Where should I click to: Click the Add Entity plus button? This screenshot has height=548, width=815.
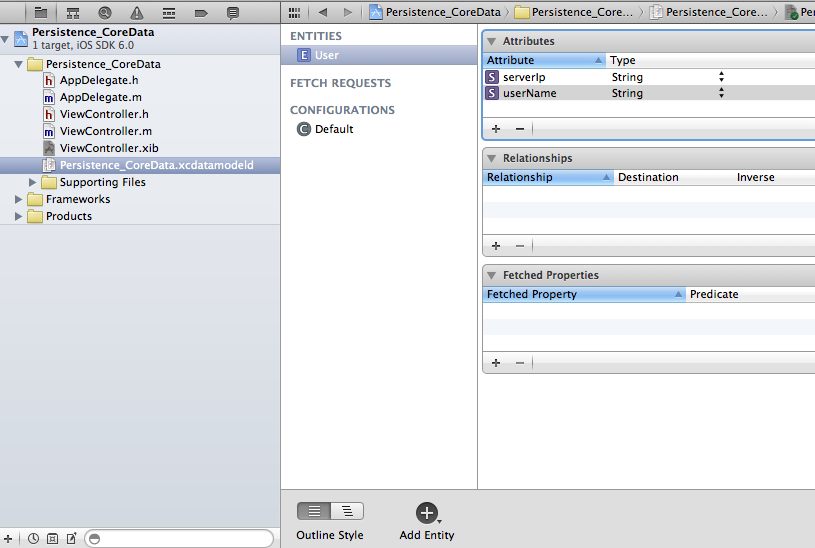tap(427, 513)
